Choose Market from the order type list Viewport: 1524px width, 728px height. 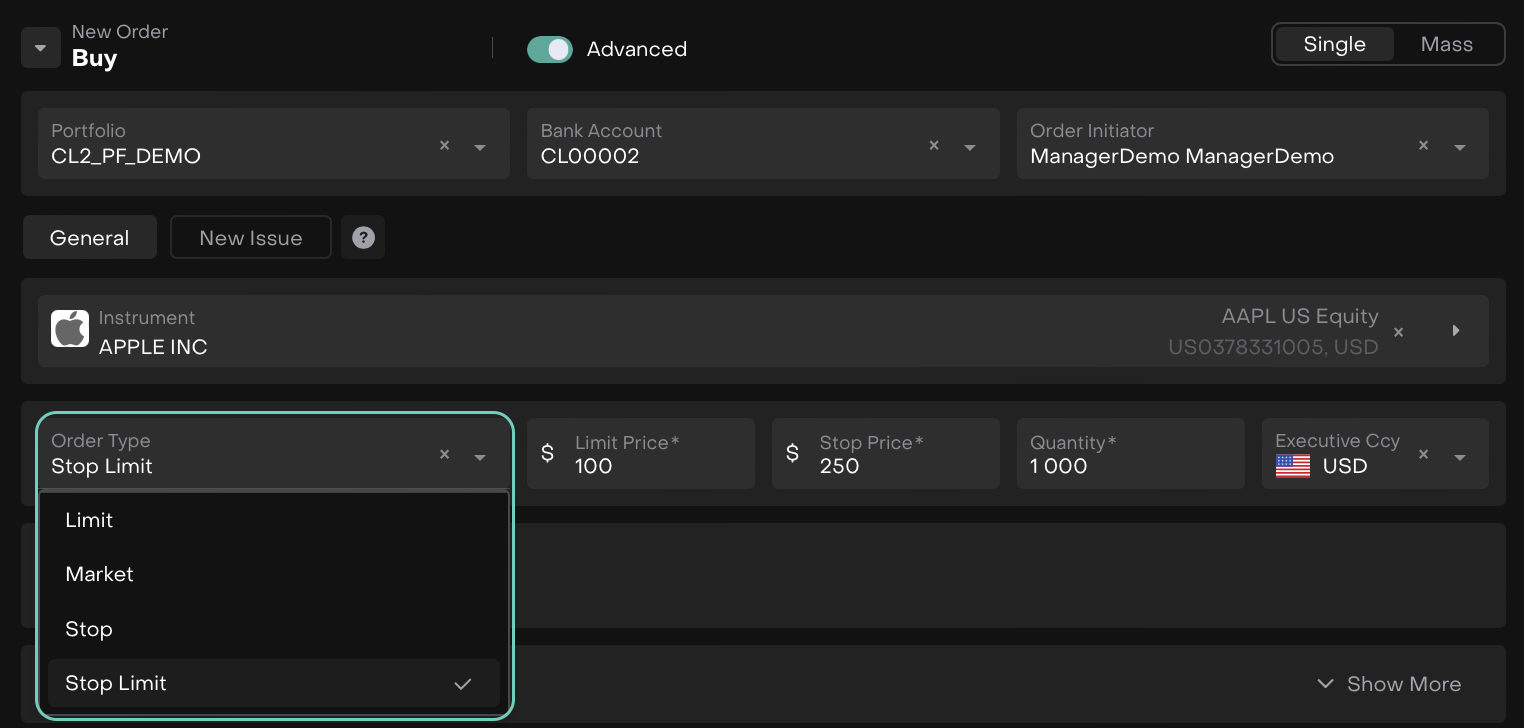[x=99, y=574]
